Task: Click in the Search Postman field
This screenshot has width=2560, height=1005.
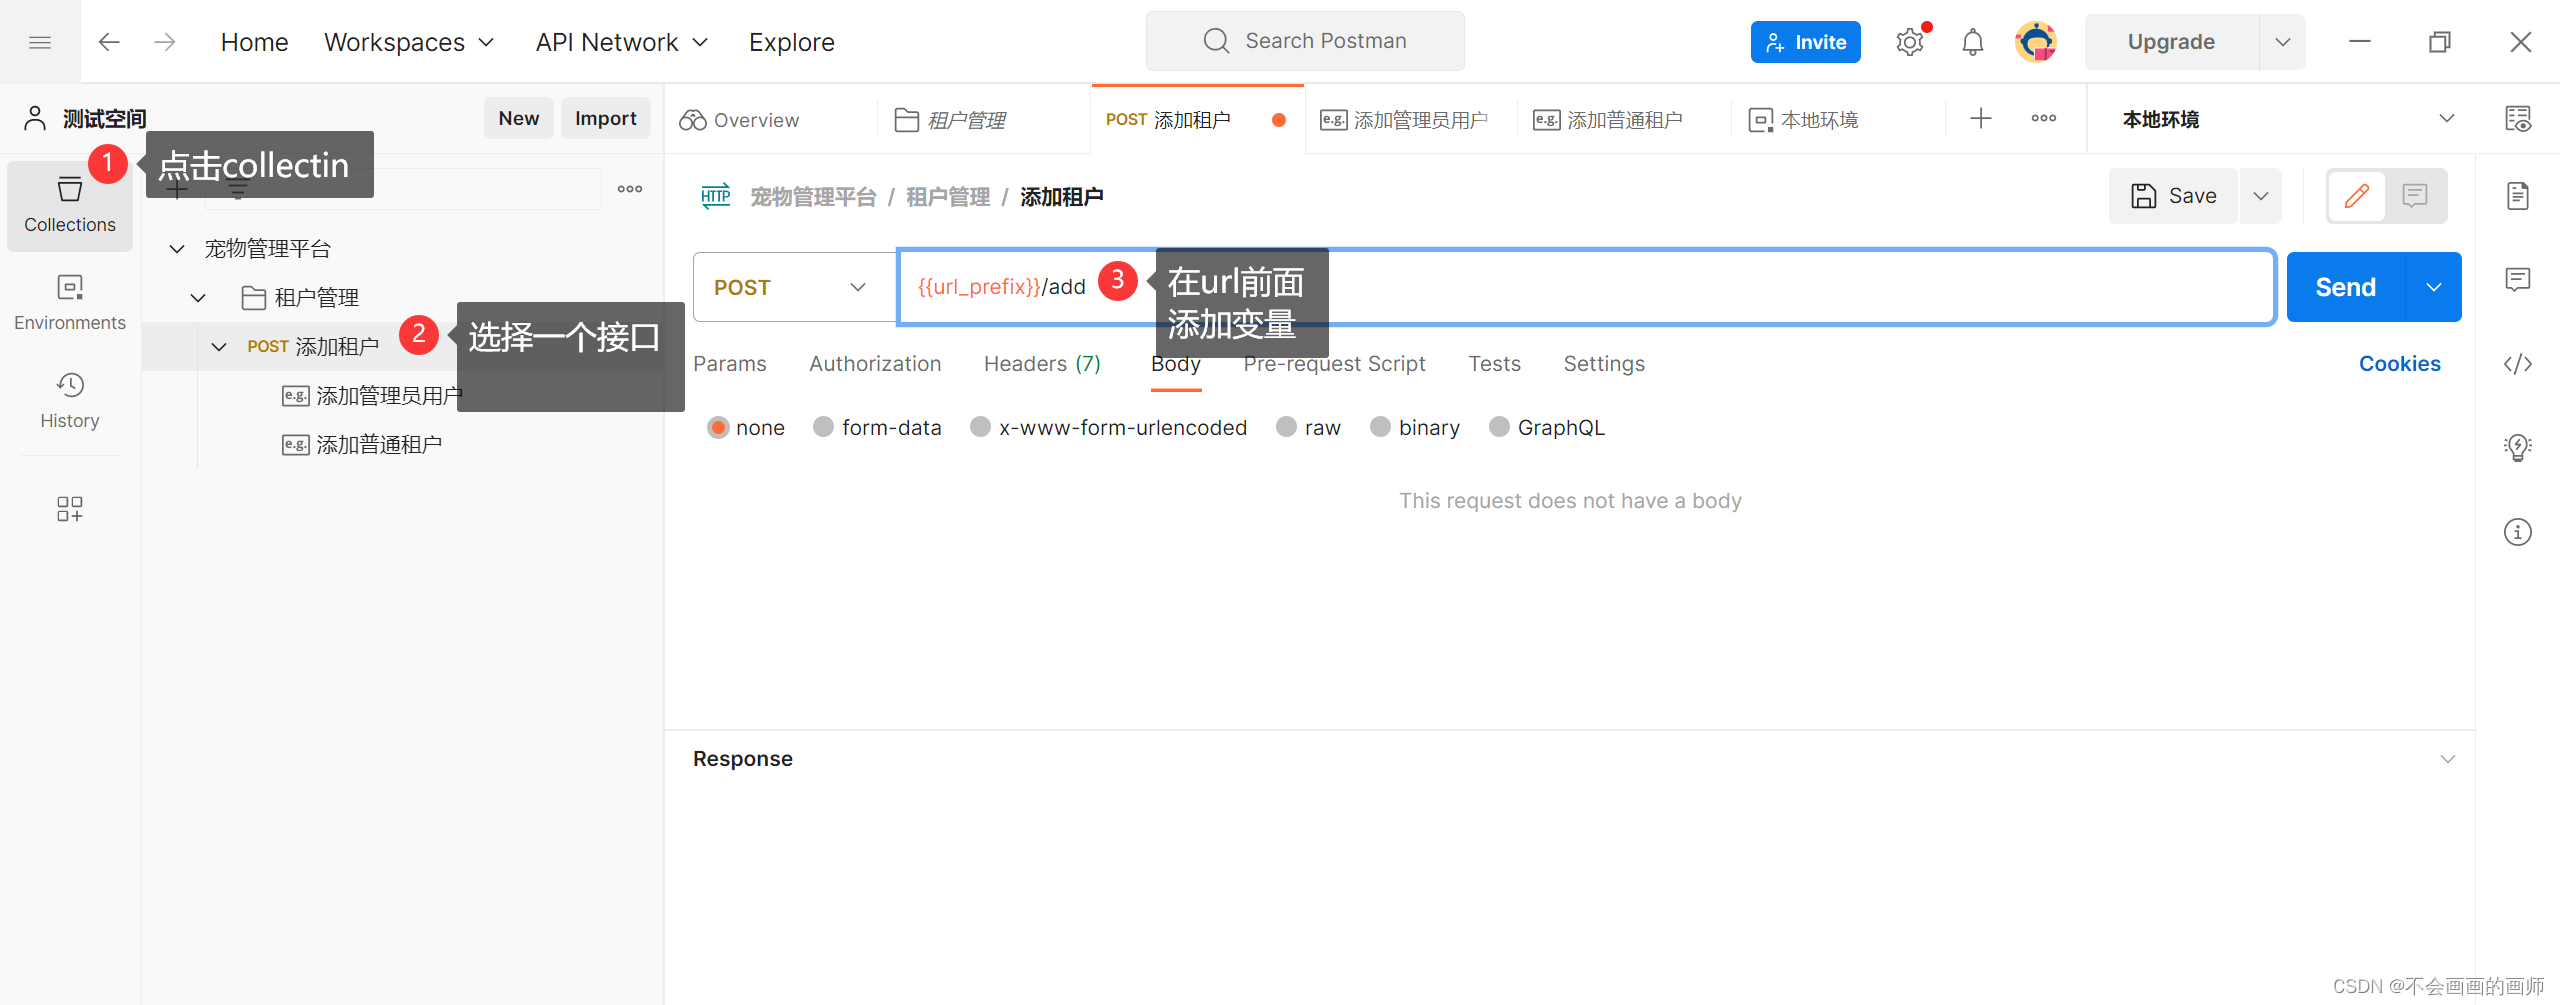Action: (1305, 41)
